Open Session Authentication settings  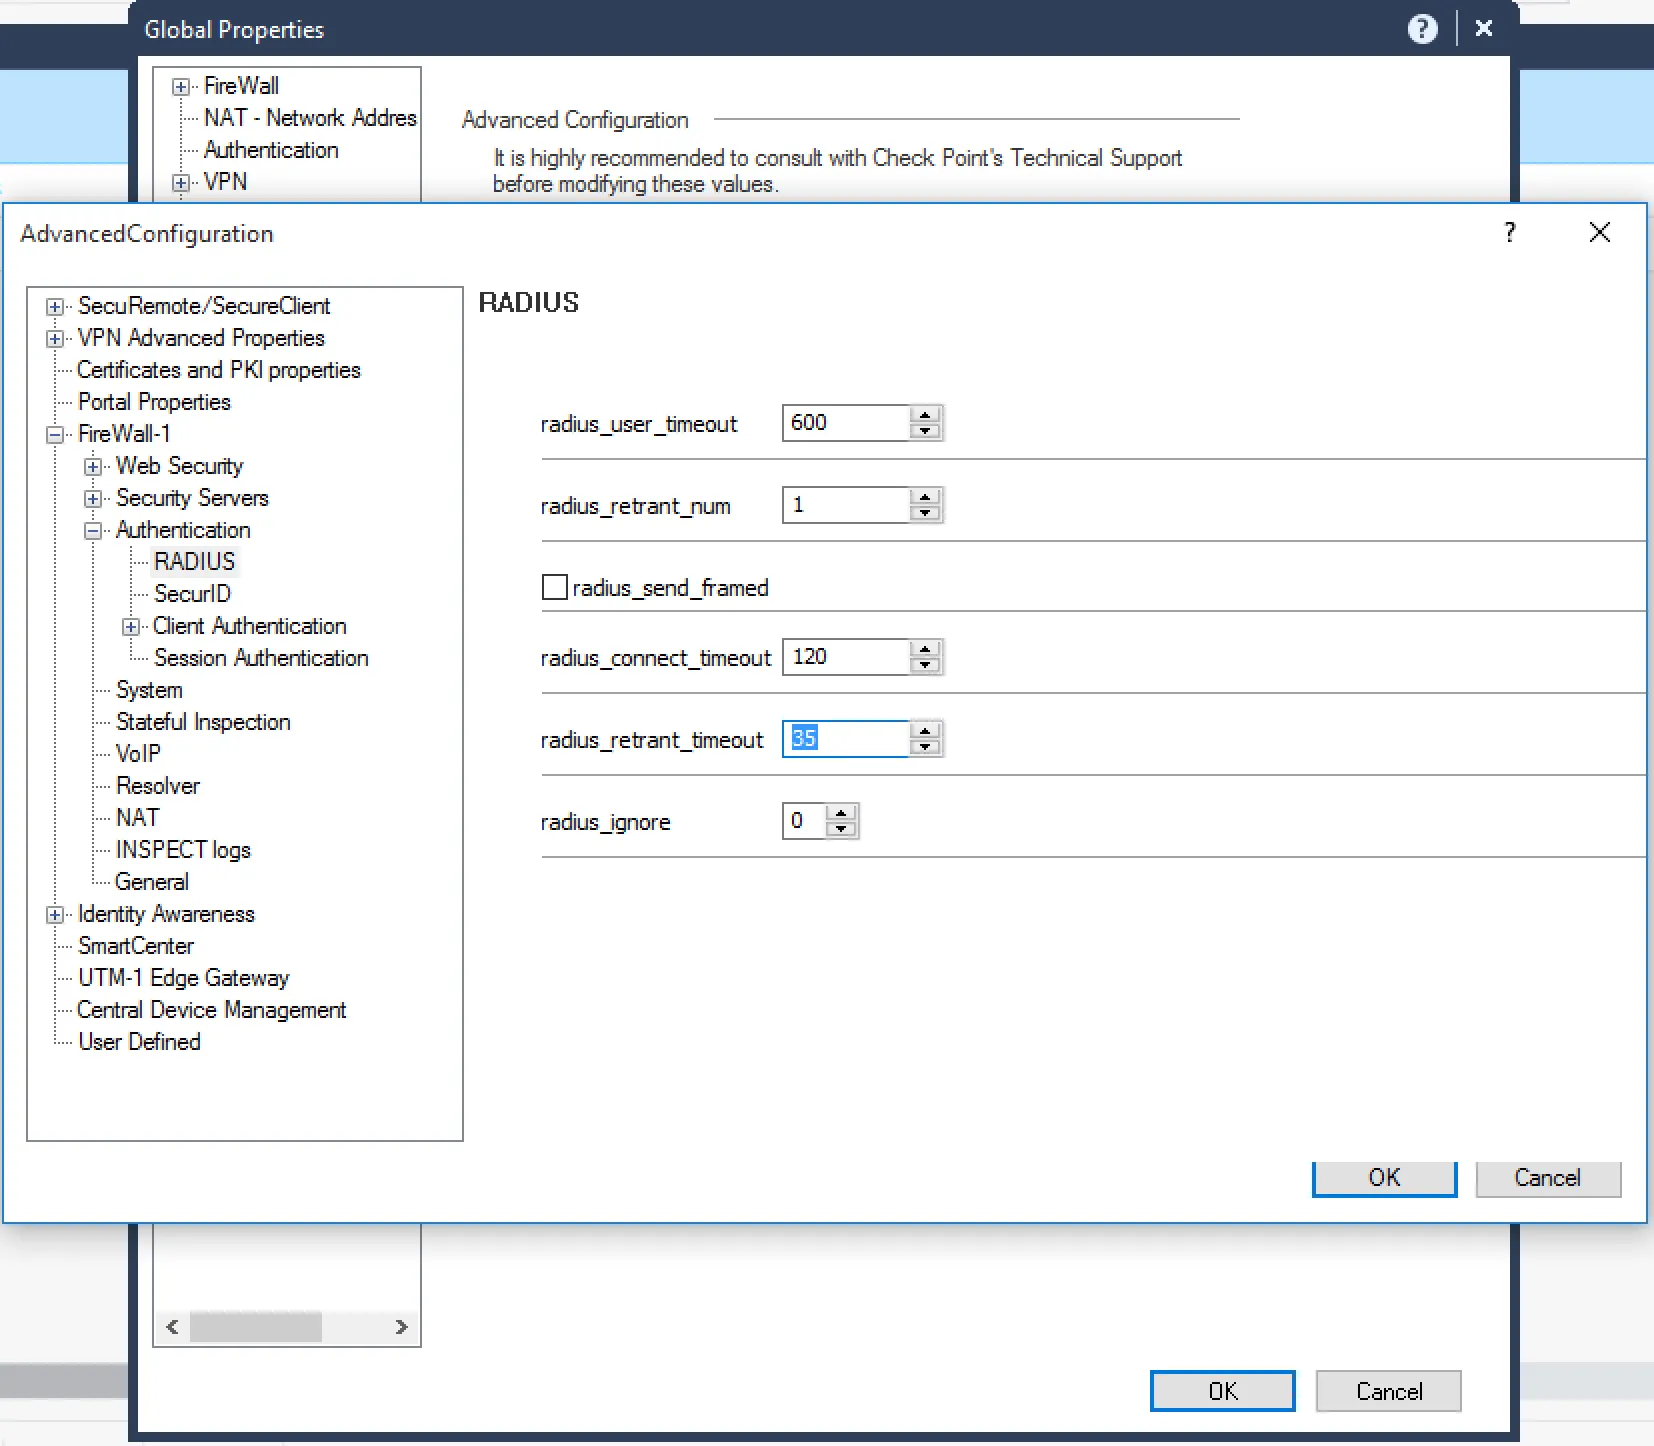click(261, 657)
